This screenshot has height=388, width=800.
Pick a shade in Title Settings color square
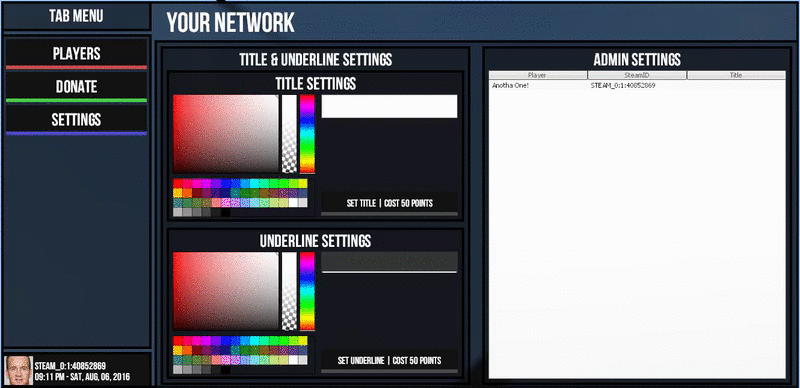click(226, 134)
